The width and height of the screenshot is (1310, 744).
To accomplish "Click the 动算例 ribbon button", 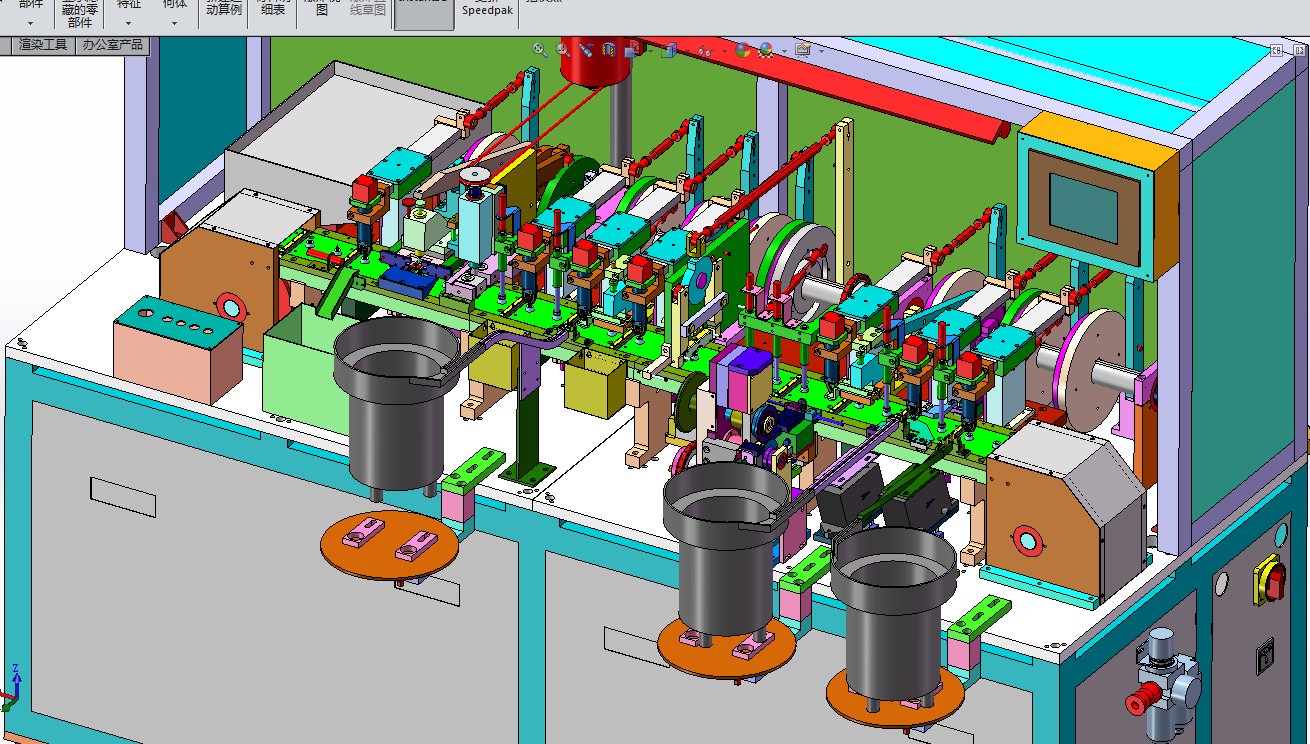I will 224,9.
